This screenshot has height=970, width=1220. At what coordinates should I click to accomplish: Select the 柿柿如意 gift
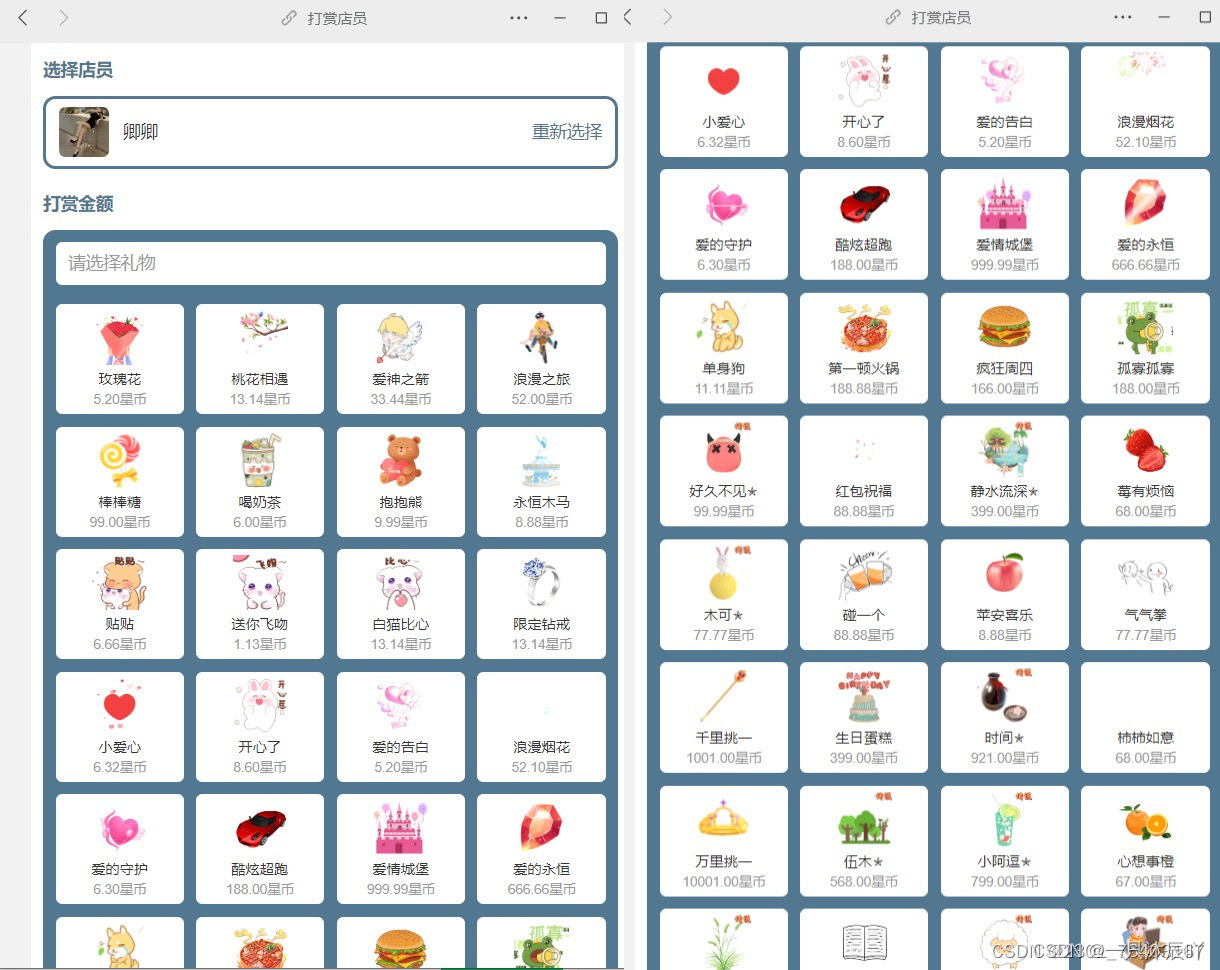(x=1145, y=718)
